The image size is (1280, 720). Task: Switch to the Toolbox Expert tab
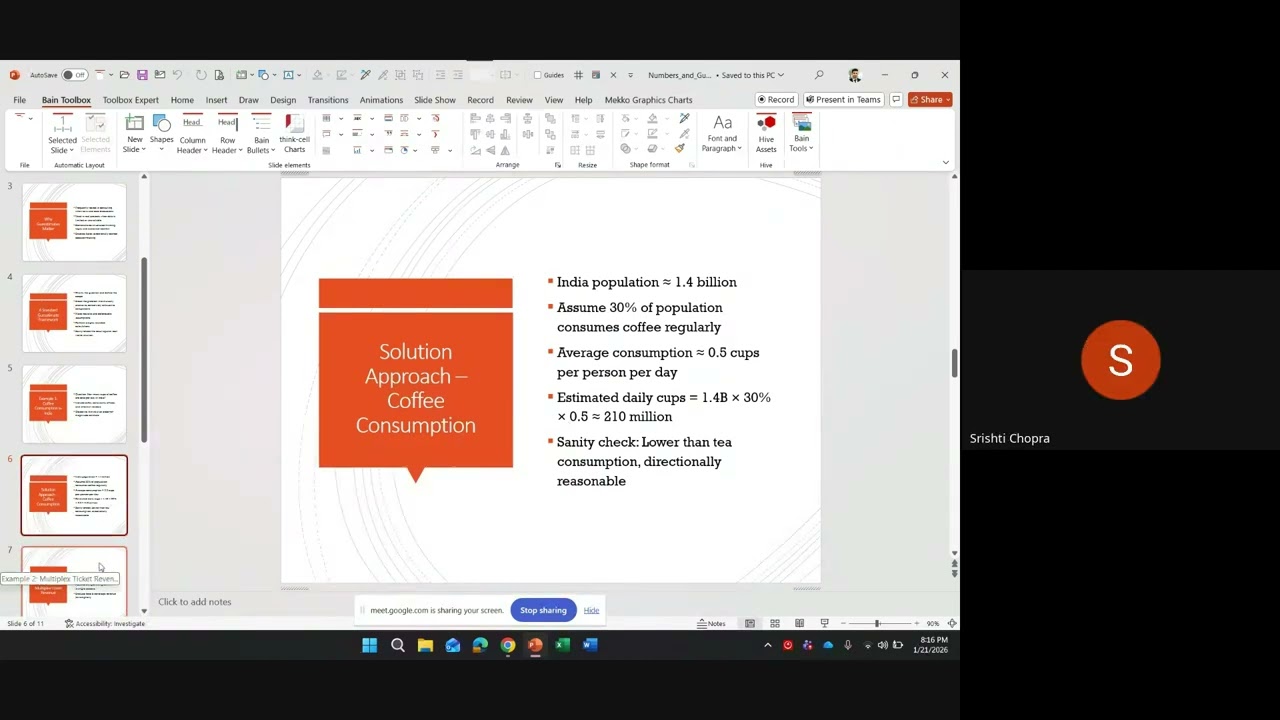click(130, 100)
